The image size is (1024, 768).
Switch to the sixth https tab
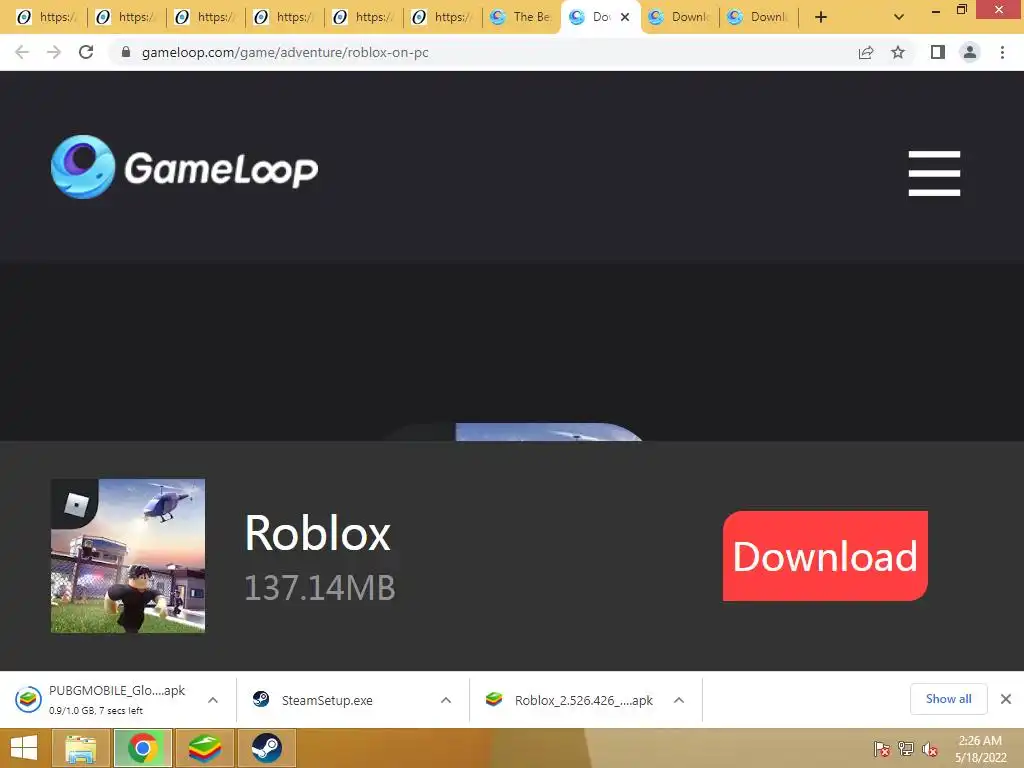(x=442, y=17)
